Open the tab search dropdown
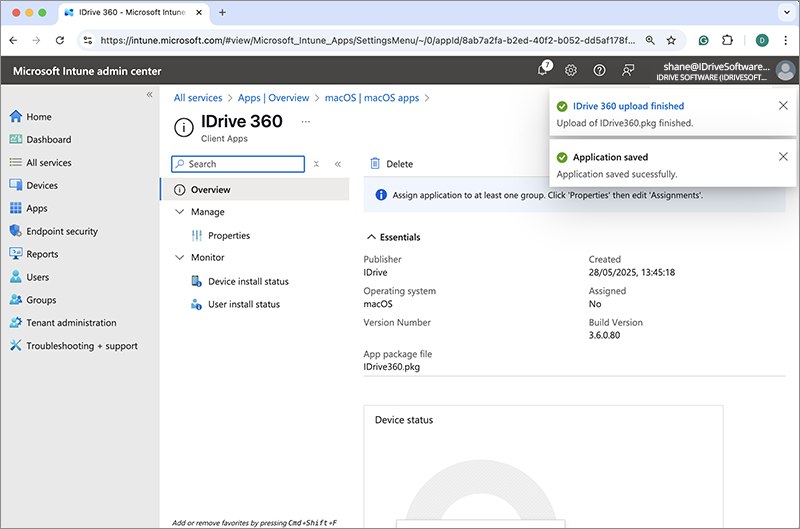Image resolution: width=800 pixels, height=529 pixels. 786,12
